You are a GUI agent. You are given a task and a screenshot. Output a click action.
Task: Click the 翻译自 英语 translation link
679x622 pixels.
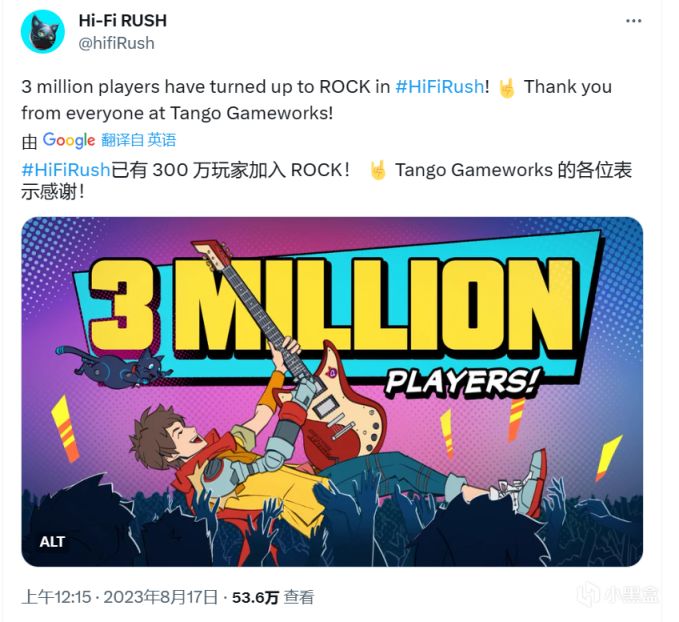[139, 140]
